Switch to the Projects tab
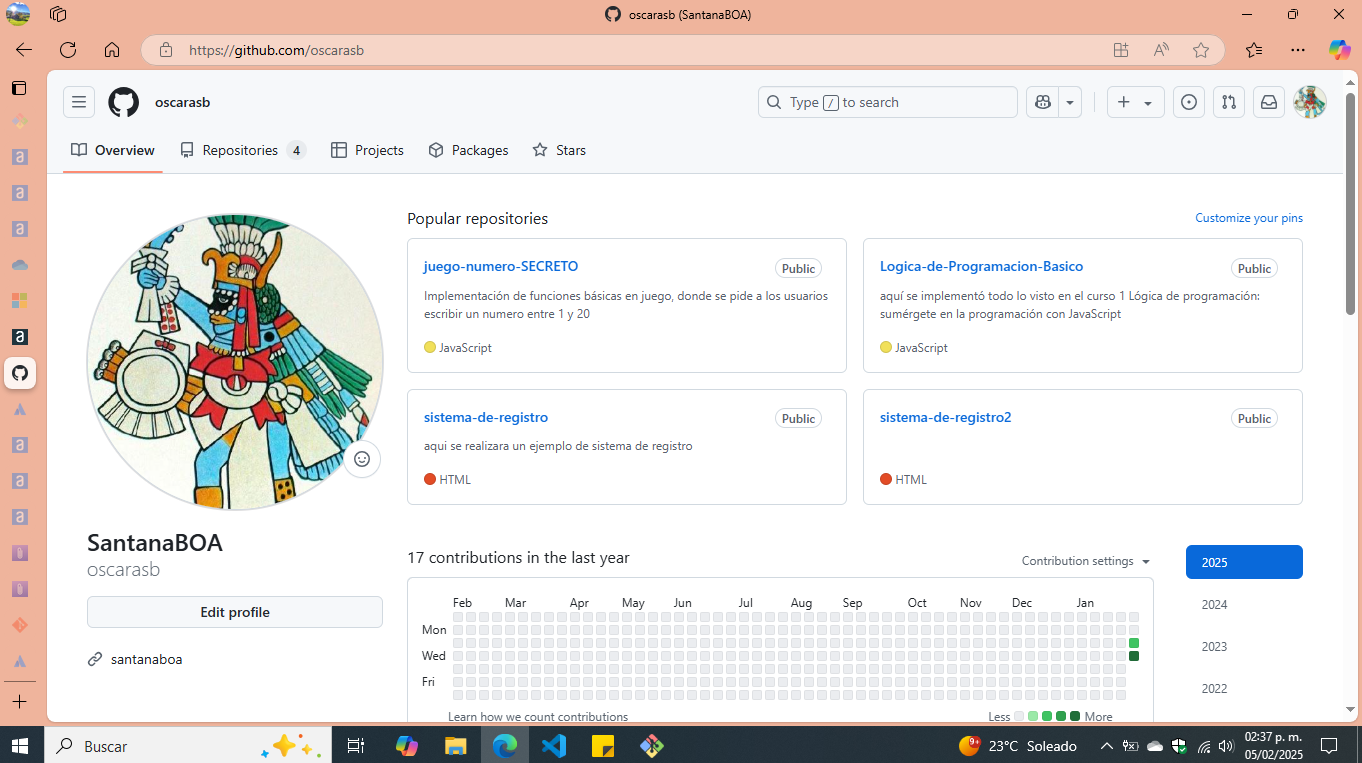 pos(367,150)
